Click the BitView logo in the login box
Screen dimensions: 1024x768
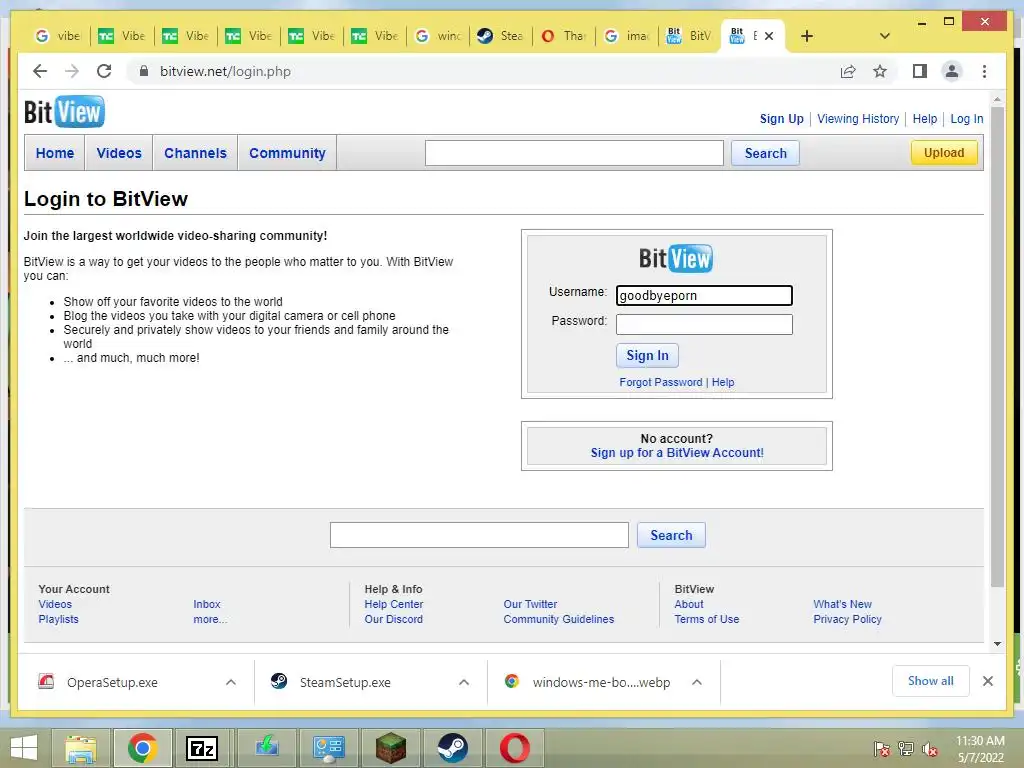coord(676,258)
